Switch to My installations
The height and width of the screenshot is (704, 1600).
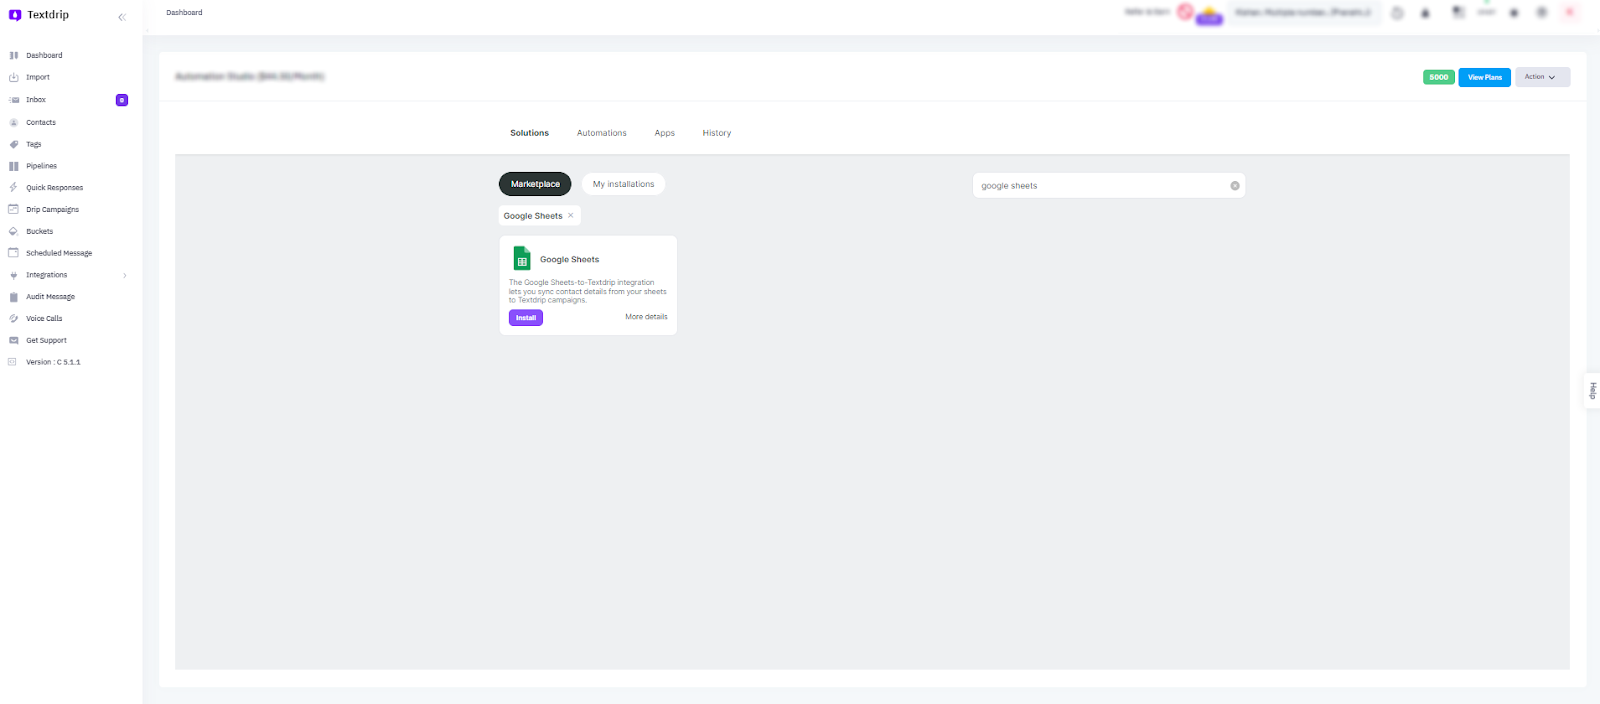tap(623, 184)
